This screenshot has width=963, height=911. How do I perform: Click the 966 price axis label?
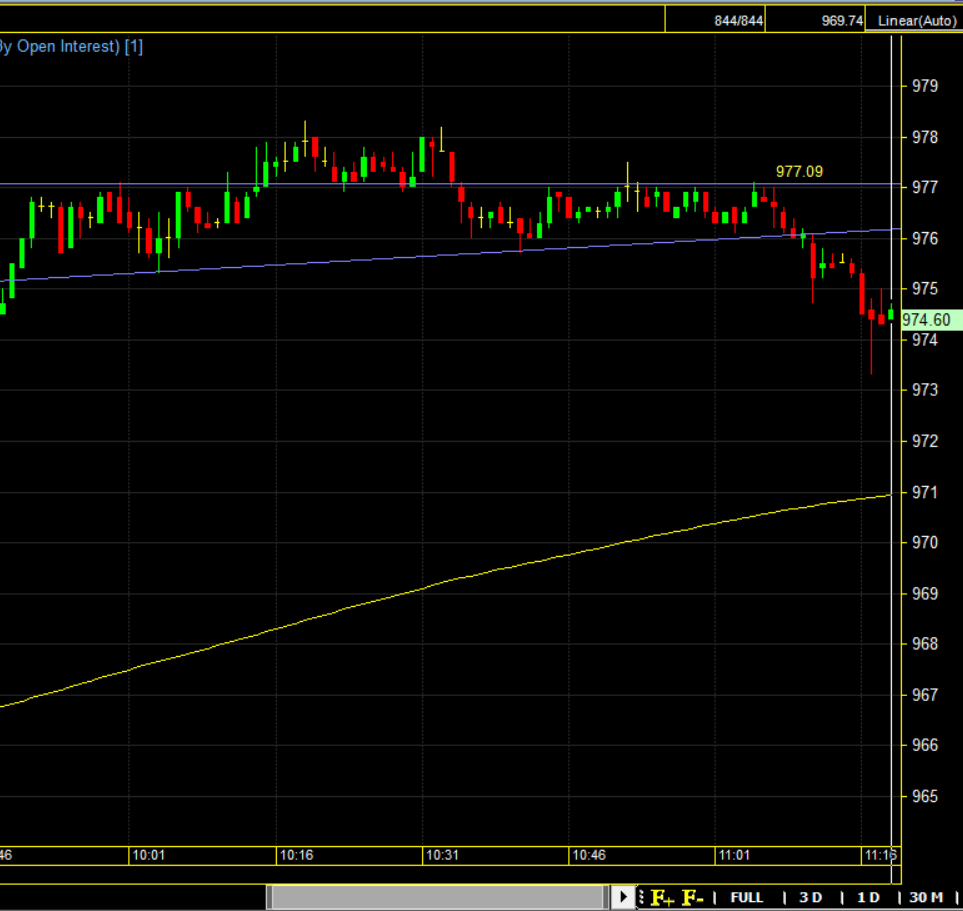click(925, 745)
